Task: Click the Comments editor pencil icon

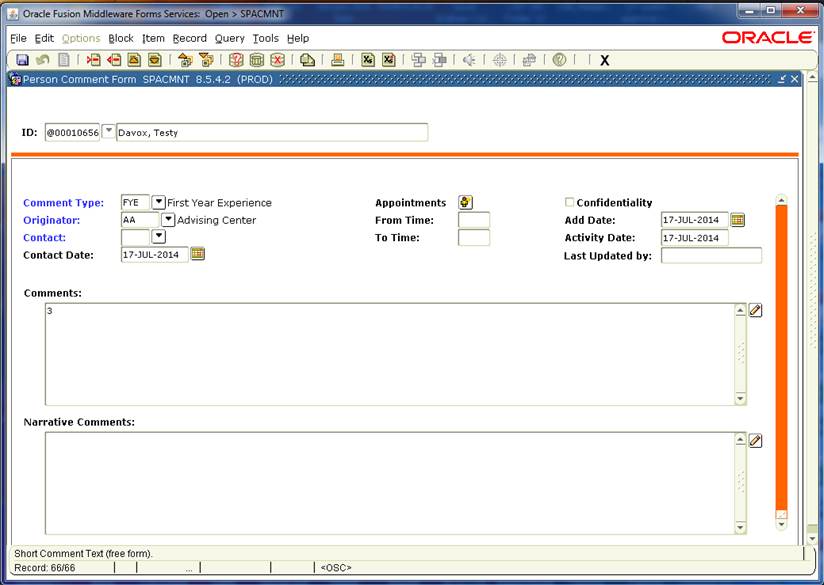Action: click(x=756, y=310)
